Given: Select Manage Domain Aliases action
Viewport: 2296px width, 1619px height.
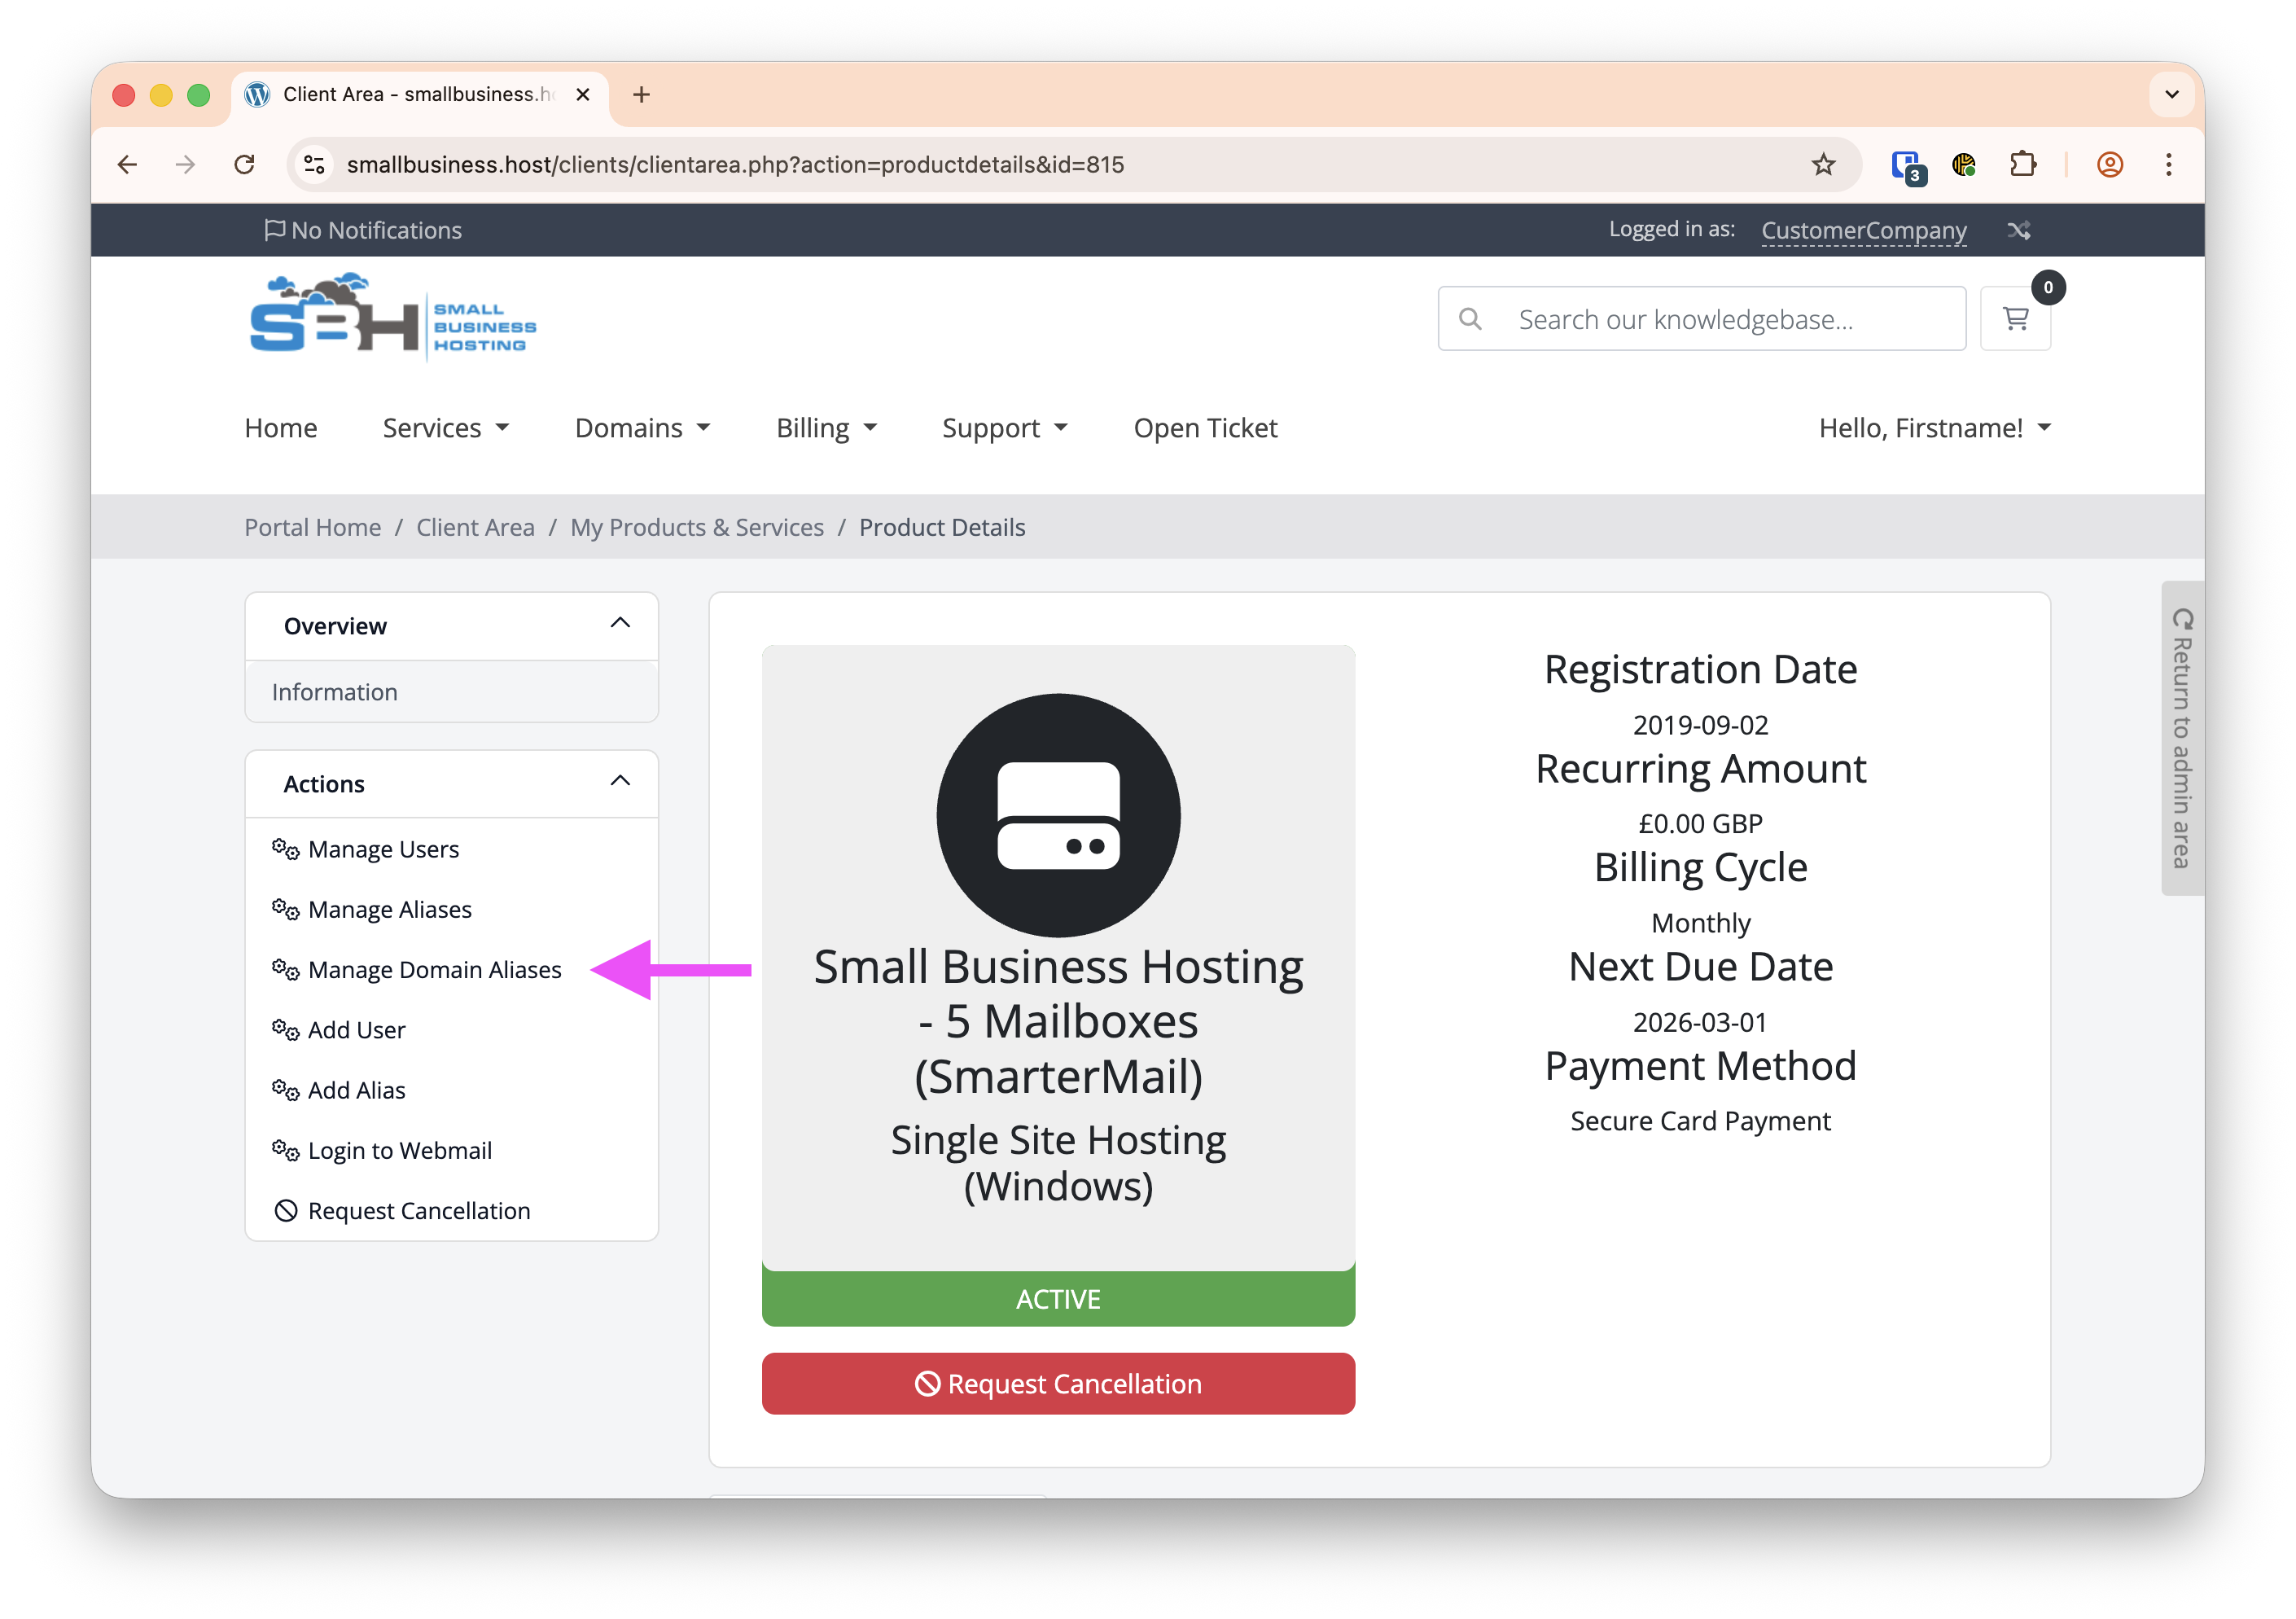Looking at the screenshot, I should [x=433, y=970].
